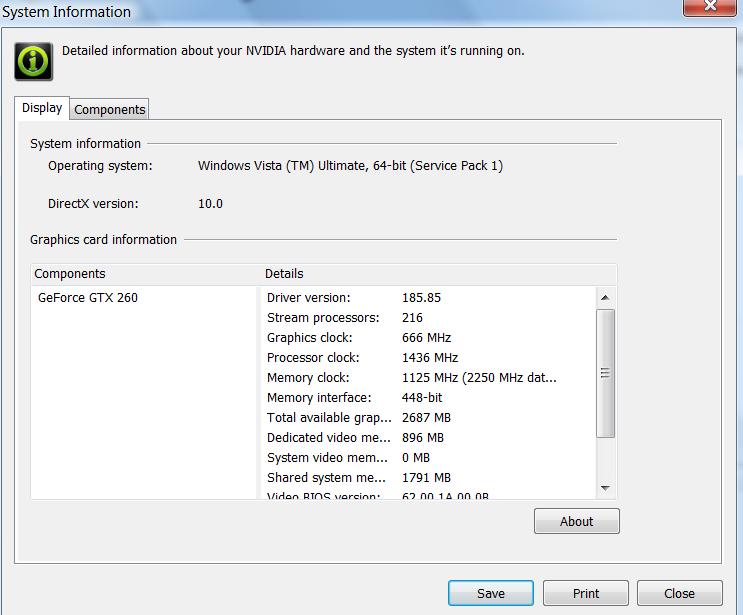The image size is (743, 615).
Task: Click the 2687 MB total graphics memory value
Action: [426, 417]
